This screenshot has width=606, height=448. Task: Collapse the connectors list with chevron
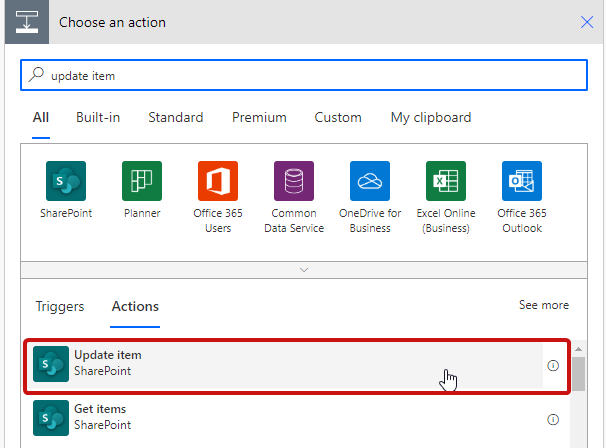coord(304,270)
